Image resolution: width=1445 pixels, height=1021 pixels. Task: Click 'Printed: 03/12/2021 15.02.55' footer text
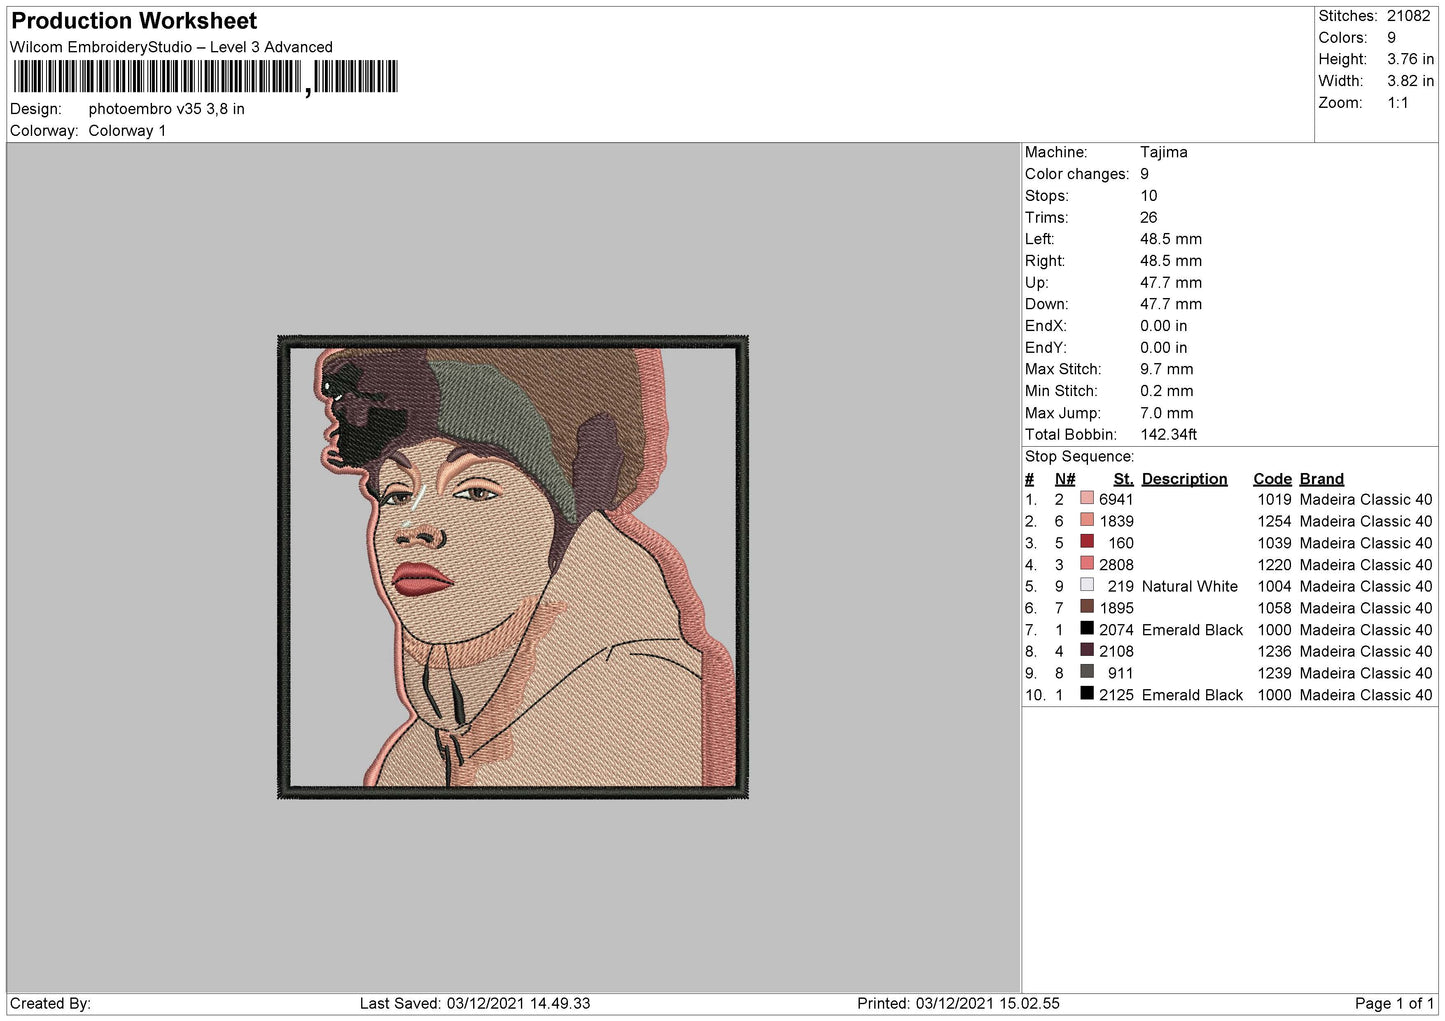point(958,1003)
